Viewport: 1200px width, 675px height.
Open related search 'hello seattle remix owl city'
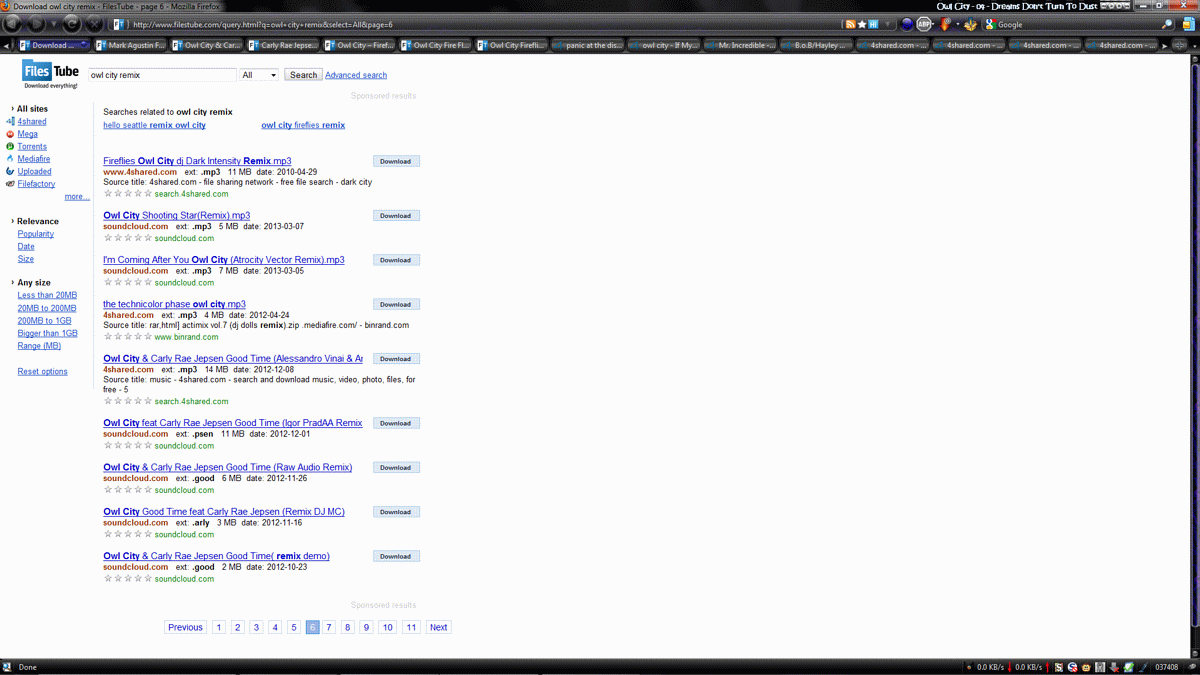coord(154,125)
